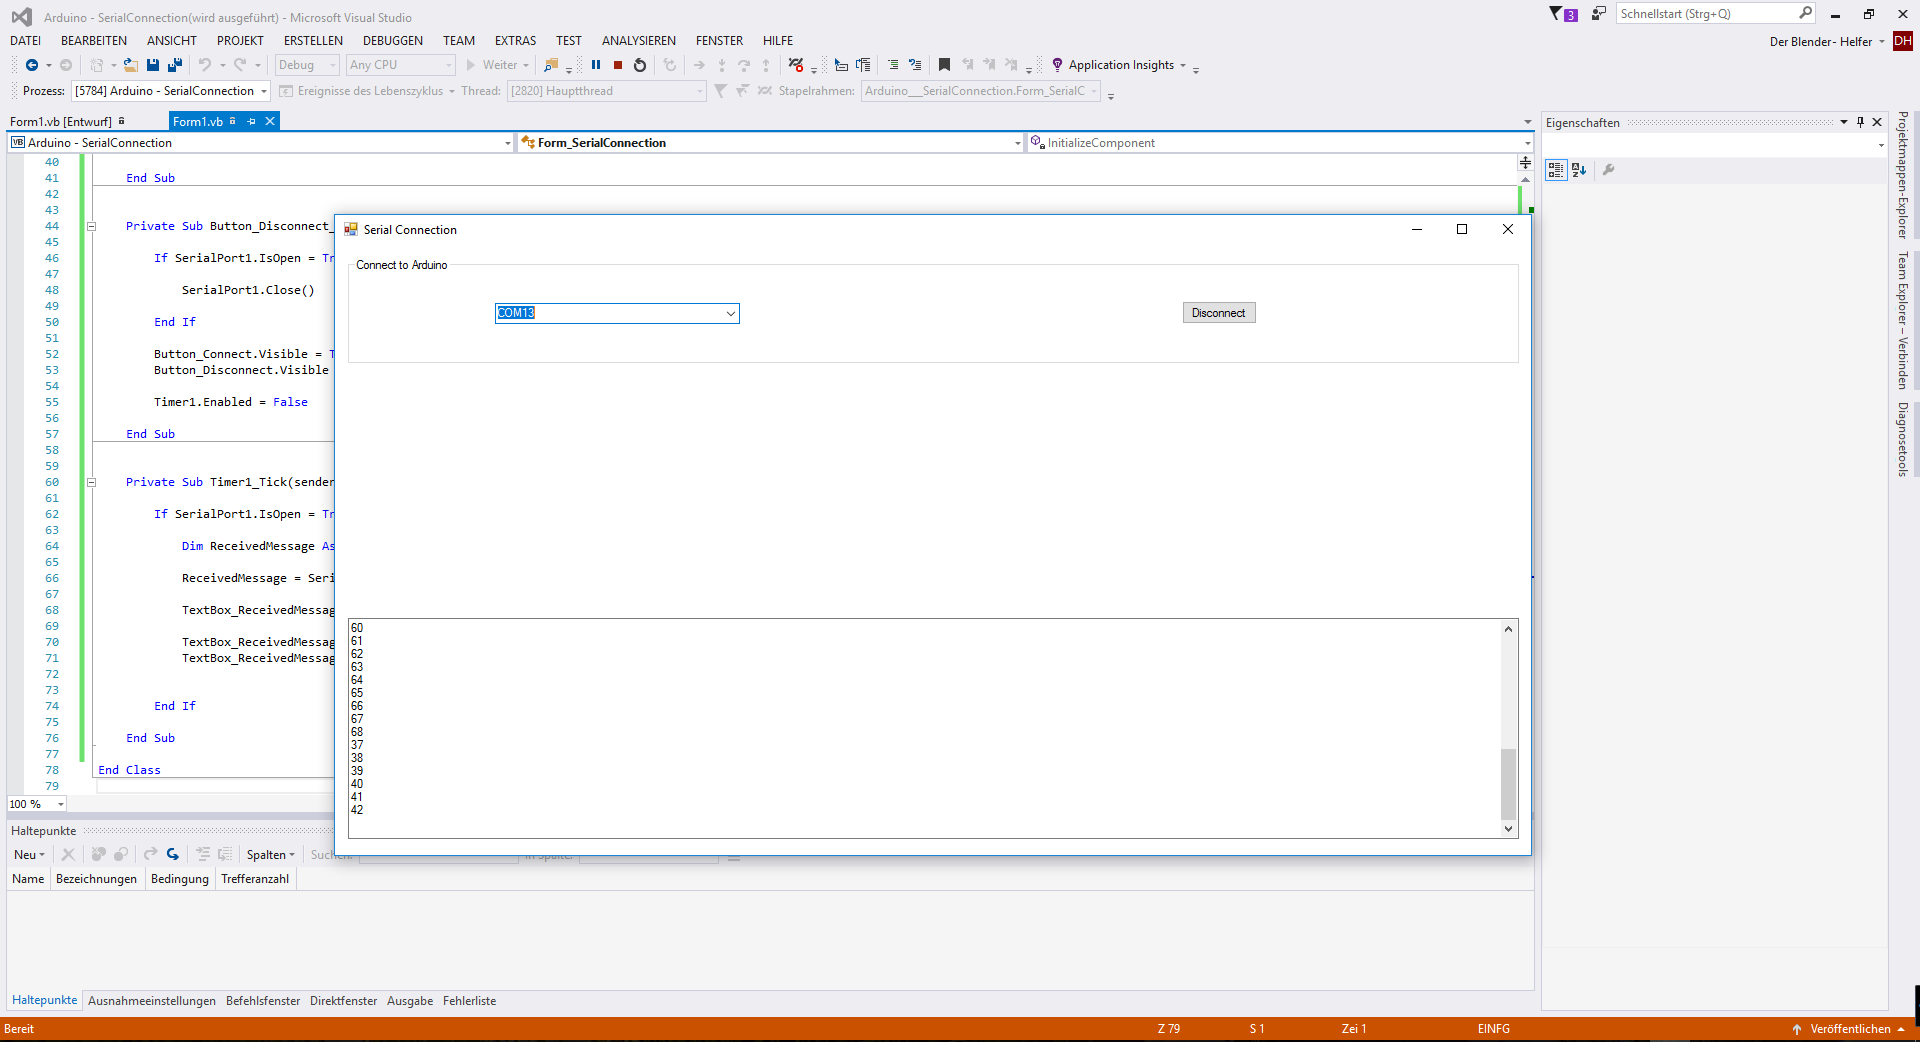Click the Save All icon
The height and width of the screenshot is (1042, 1920).
pos(174,65)
